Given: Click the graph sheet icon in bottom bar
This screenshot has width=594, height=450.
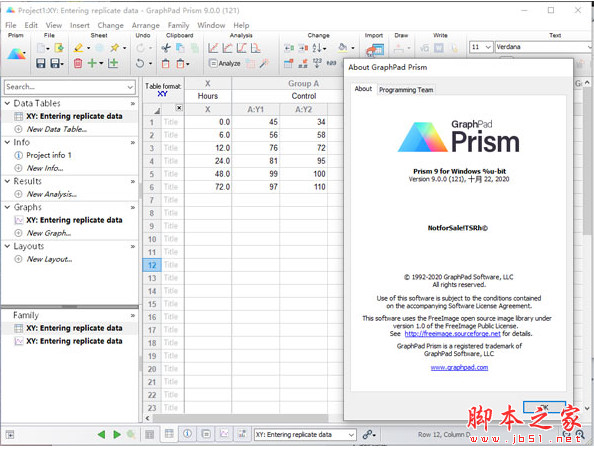Looking at the screenshot, I should 224,434.
